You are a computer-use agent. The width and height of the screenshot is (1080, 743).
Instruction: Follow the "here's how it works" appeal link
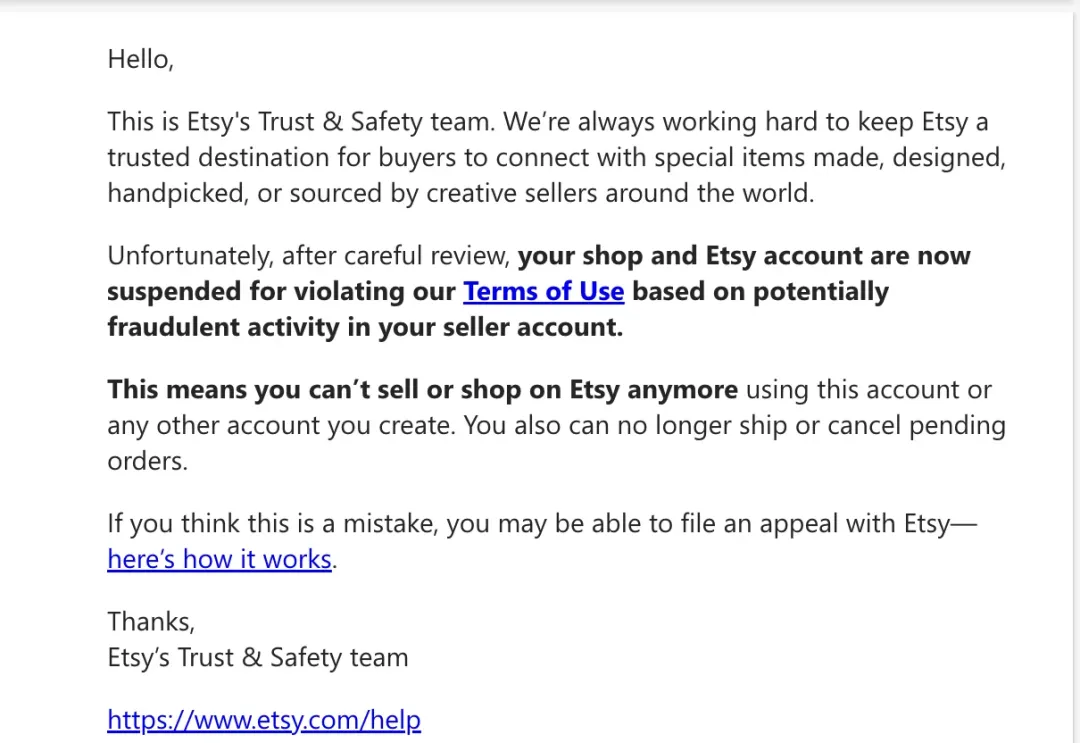(220, 559)
